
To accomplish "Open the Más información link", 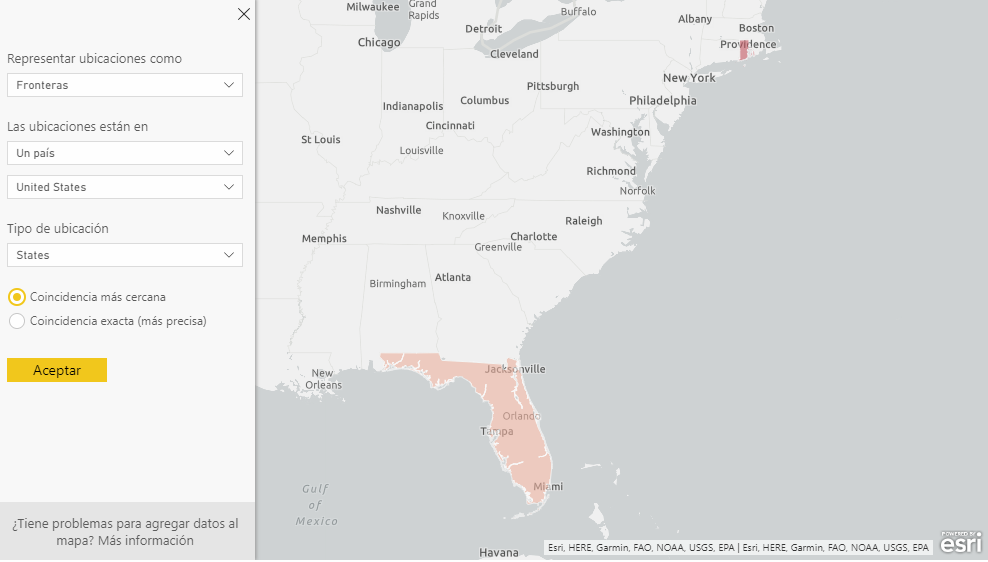I will 146,541.
